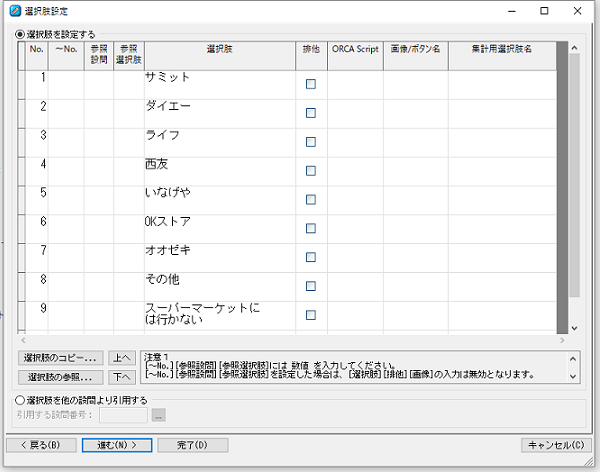Click the table's vertical scrollbar thumb

pos(574,175)
